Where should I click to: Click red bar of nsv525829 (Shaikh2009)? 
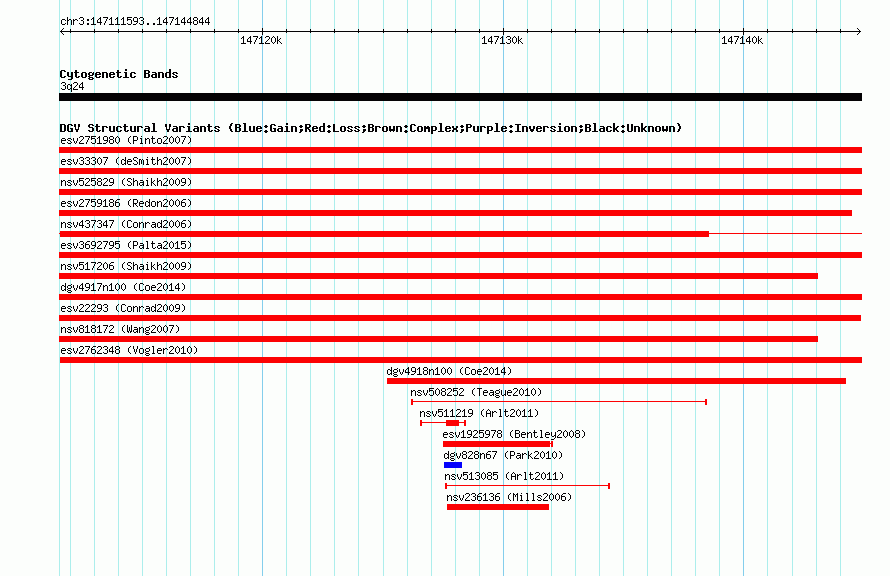(x=460, y=192)
